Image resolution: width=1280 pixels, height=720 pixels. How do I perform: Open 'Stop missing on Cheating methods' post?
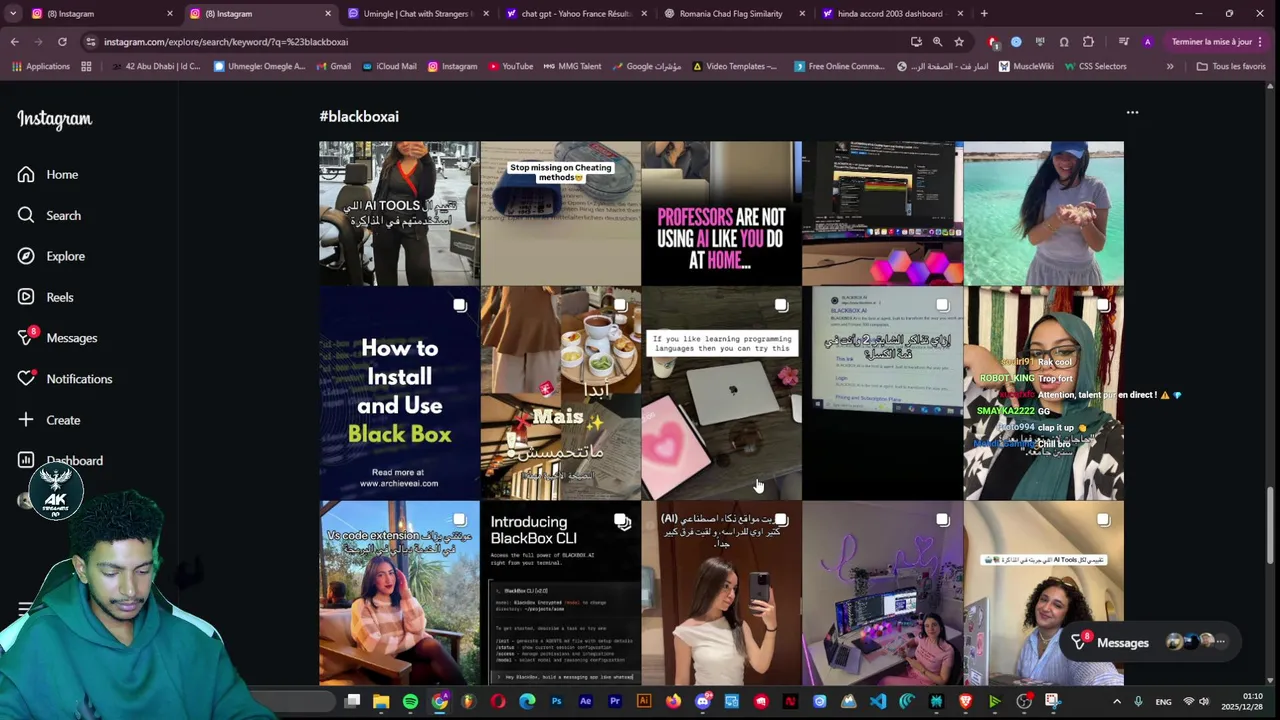[560, 213]
